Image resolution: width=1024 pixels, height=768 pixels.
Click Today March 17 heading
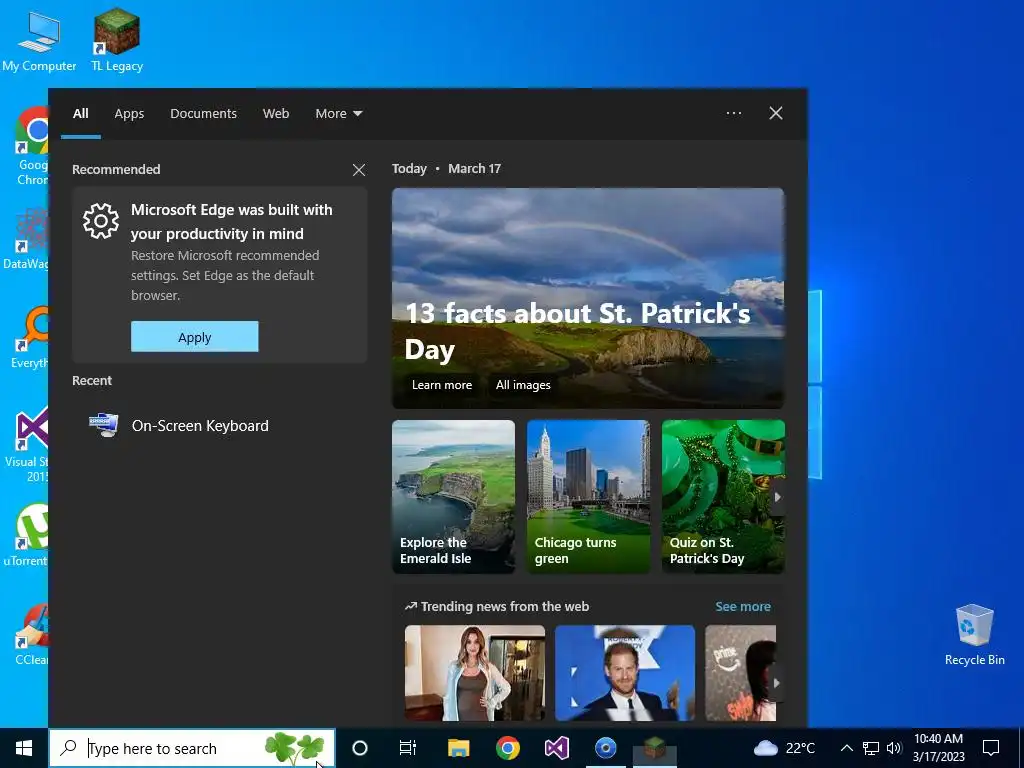[x=446, y=168]
